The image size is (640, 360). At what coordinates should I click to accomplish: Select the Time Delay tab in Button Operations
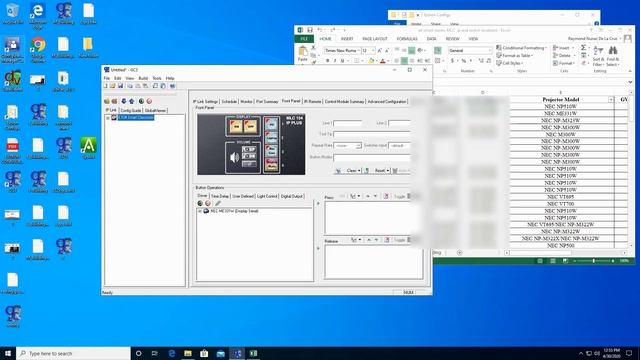(x=220, y=196)
